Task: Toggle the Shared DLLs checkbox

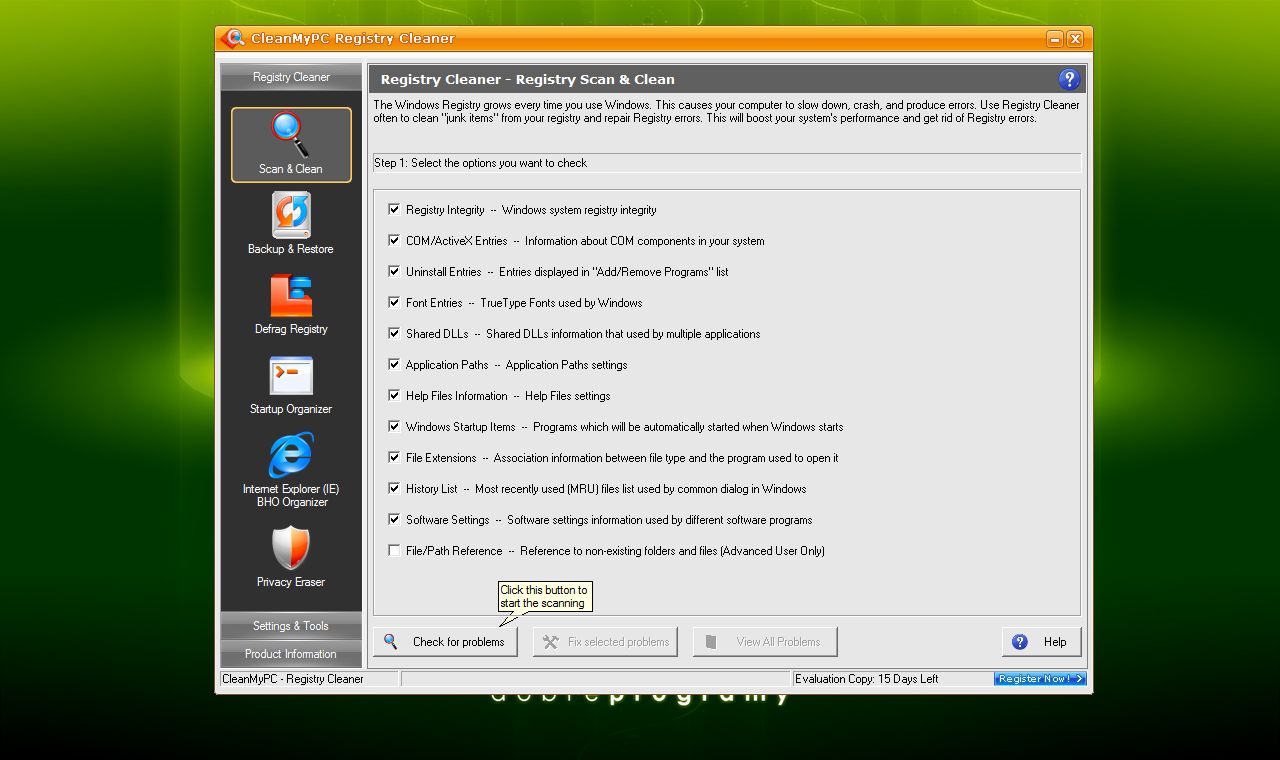Action: 394,334
